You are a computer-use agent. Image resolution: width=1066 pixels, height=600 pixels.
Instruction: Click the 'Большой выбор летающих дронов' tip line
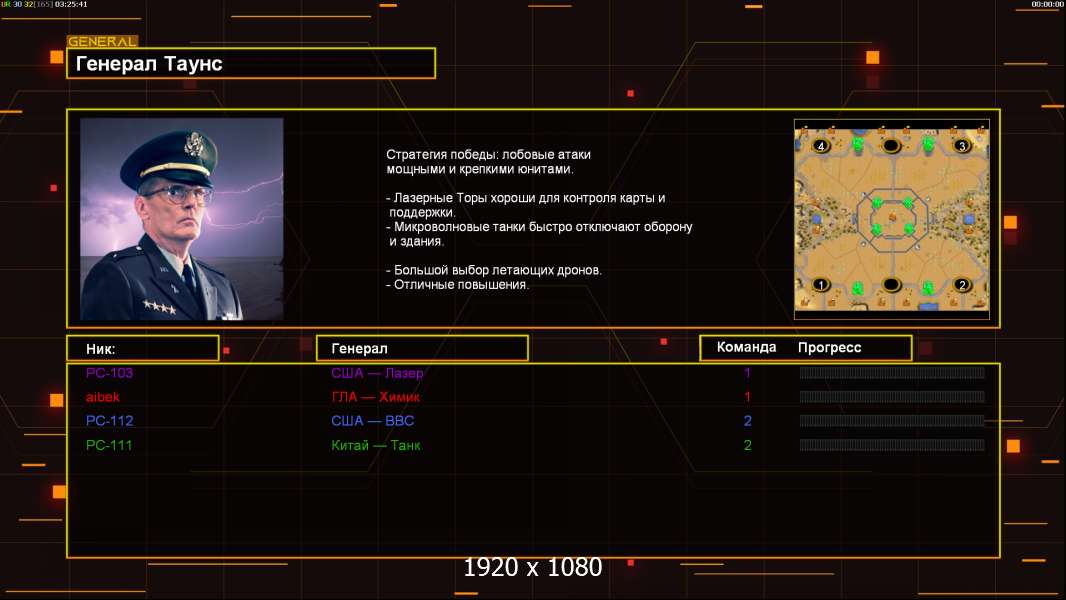click(x=494, y=270)
